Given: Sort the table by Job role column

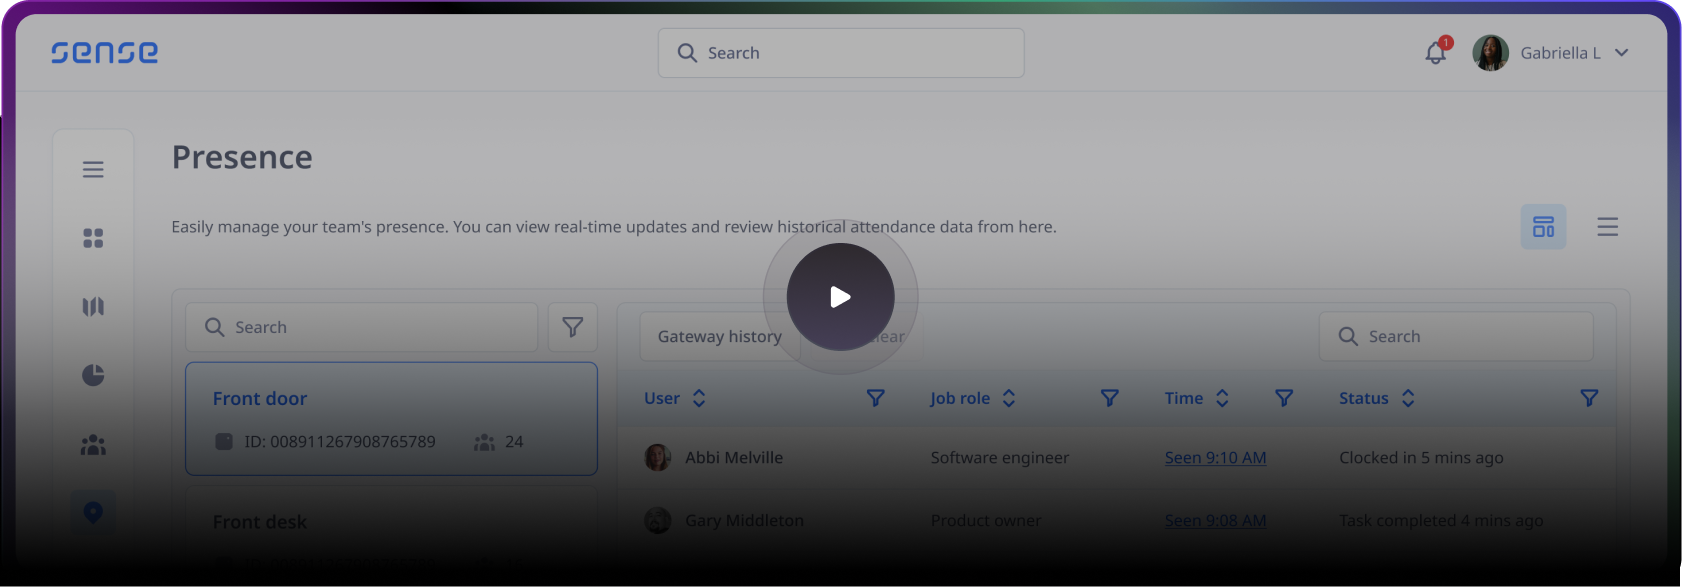Looking at the screenshot, I should pyautogui.click(x=1009, y=398).
